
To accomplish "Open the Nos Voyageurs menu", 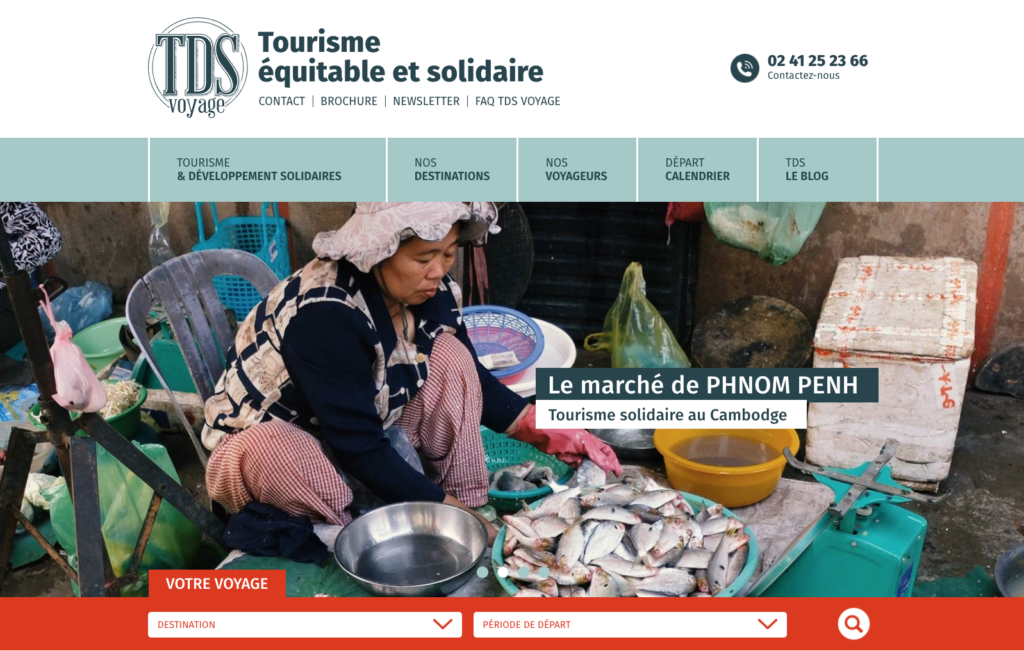I will click(x=577, y=170).
